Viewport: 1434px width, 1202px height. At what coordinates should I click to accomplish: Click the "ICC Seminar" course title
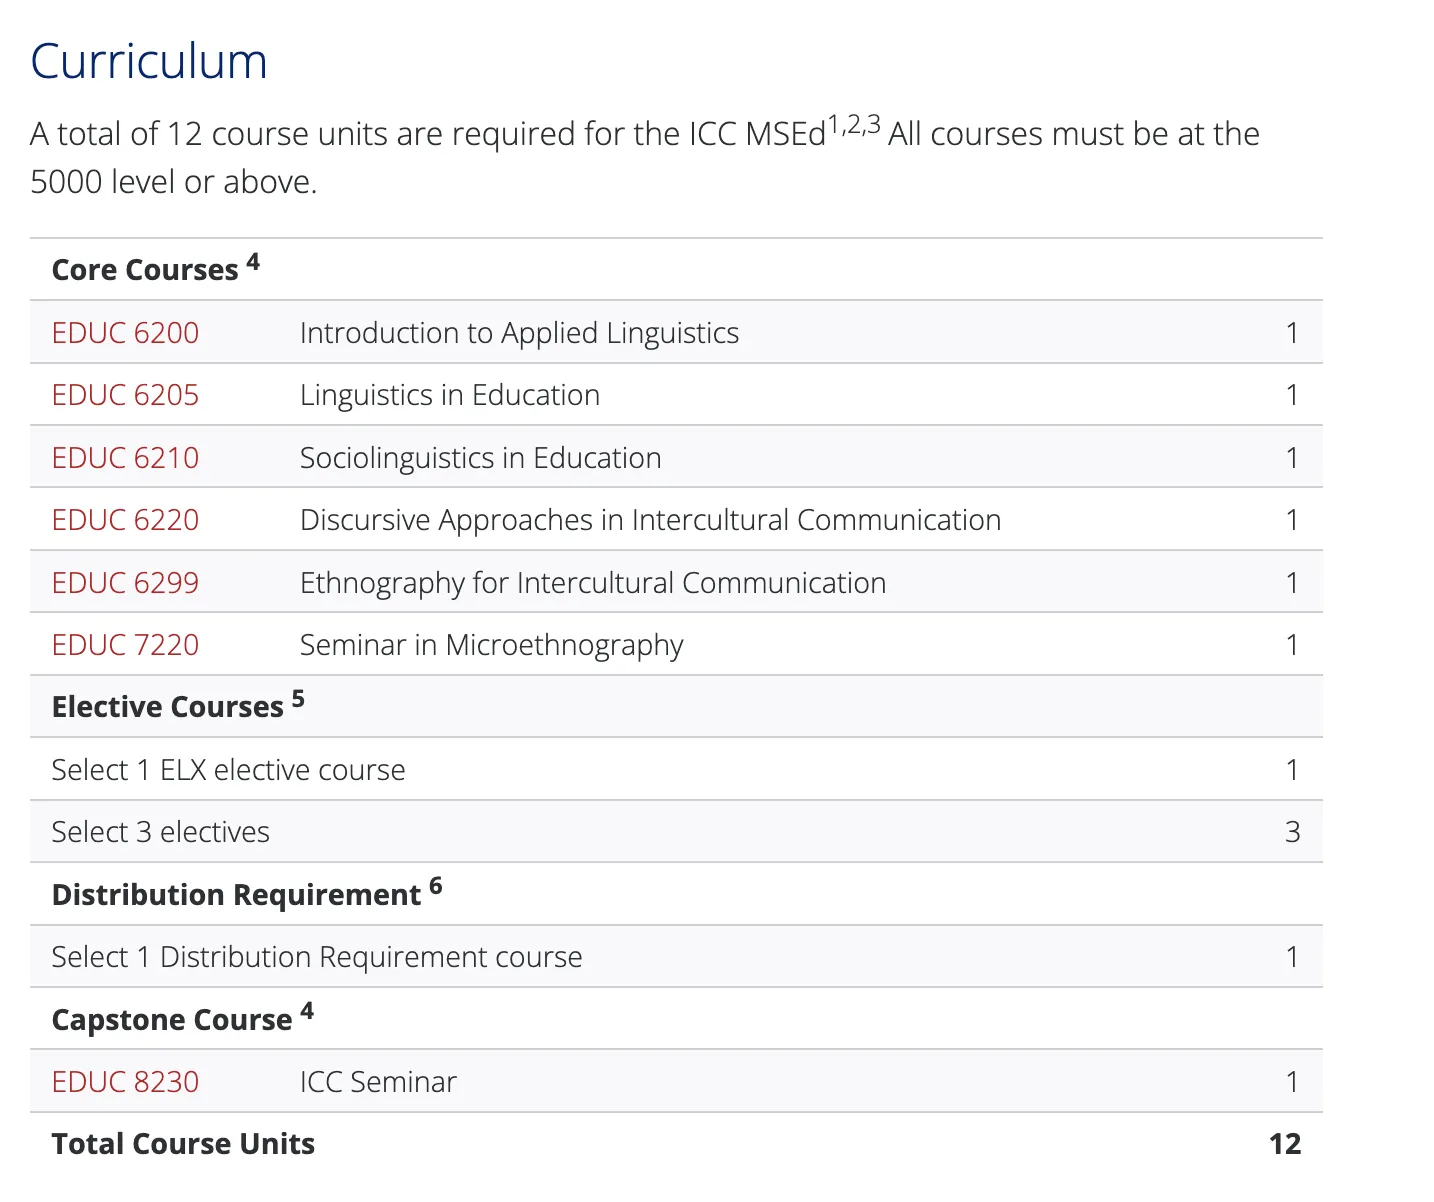(378, 1082)
